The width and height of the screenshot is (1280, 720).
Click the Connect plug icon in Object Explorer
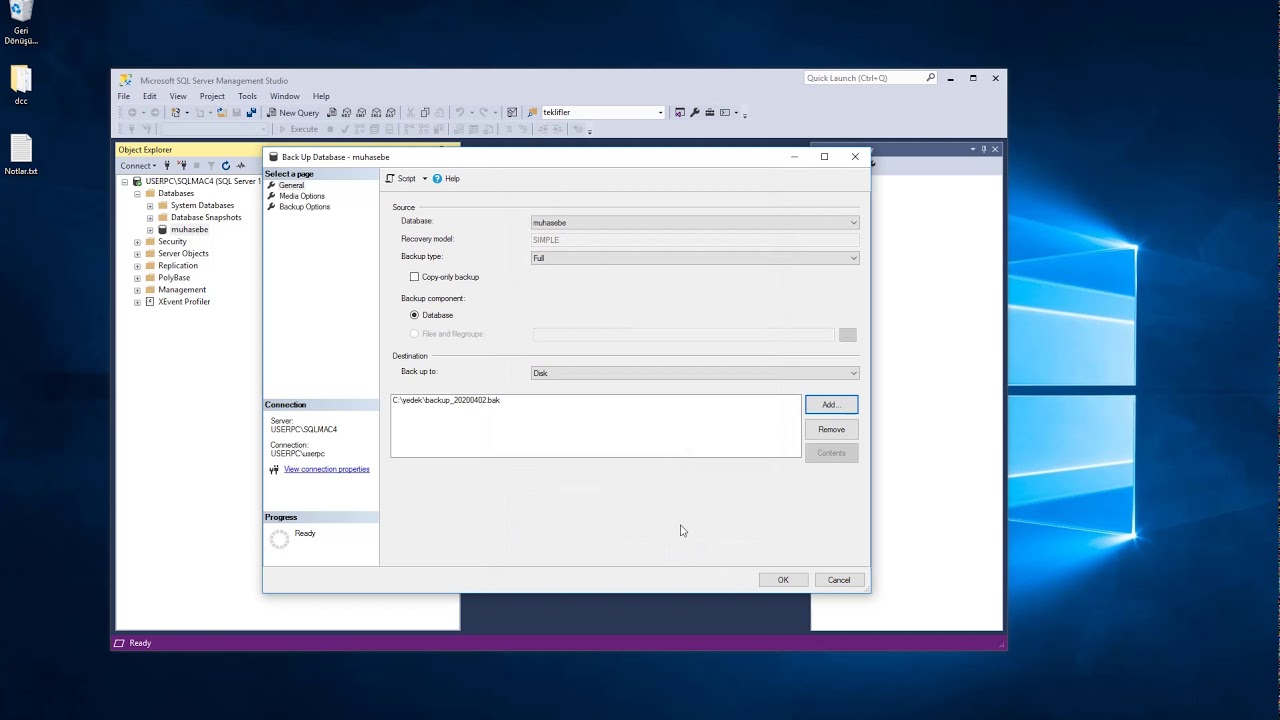coord(167,165)
